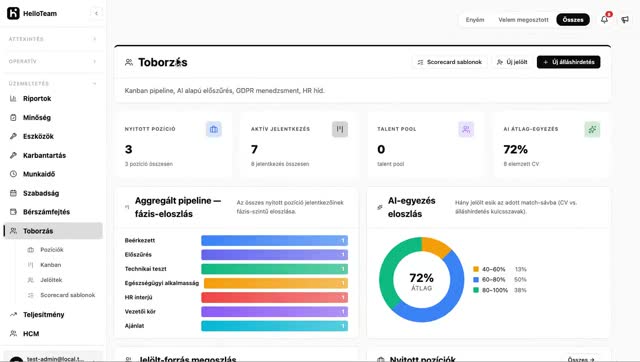
Task: Click the Nyitott pozíció card value 3
Action: click(129, 149)
